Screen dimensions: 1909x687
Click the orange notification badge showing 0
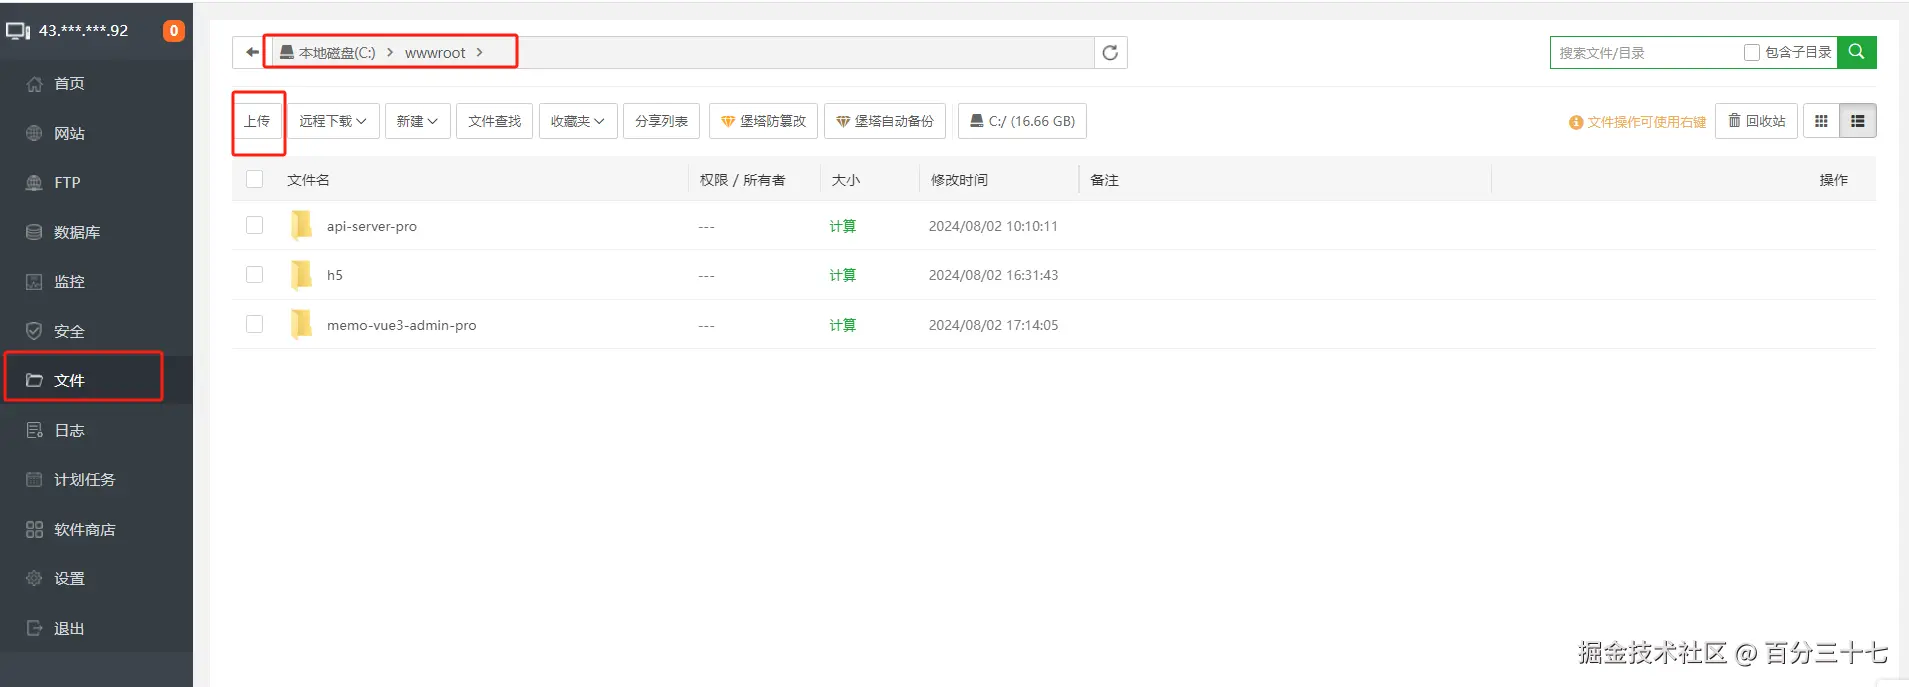pyautogui.click(x=174, y=31)
